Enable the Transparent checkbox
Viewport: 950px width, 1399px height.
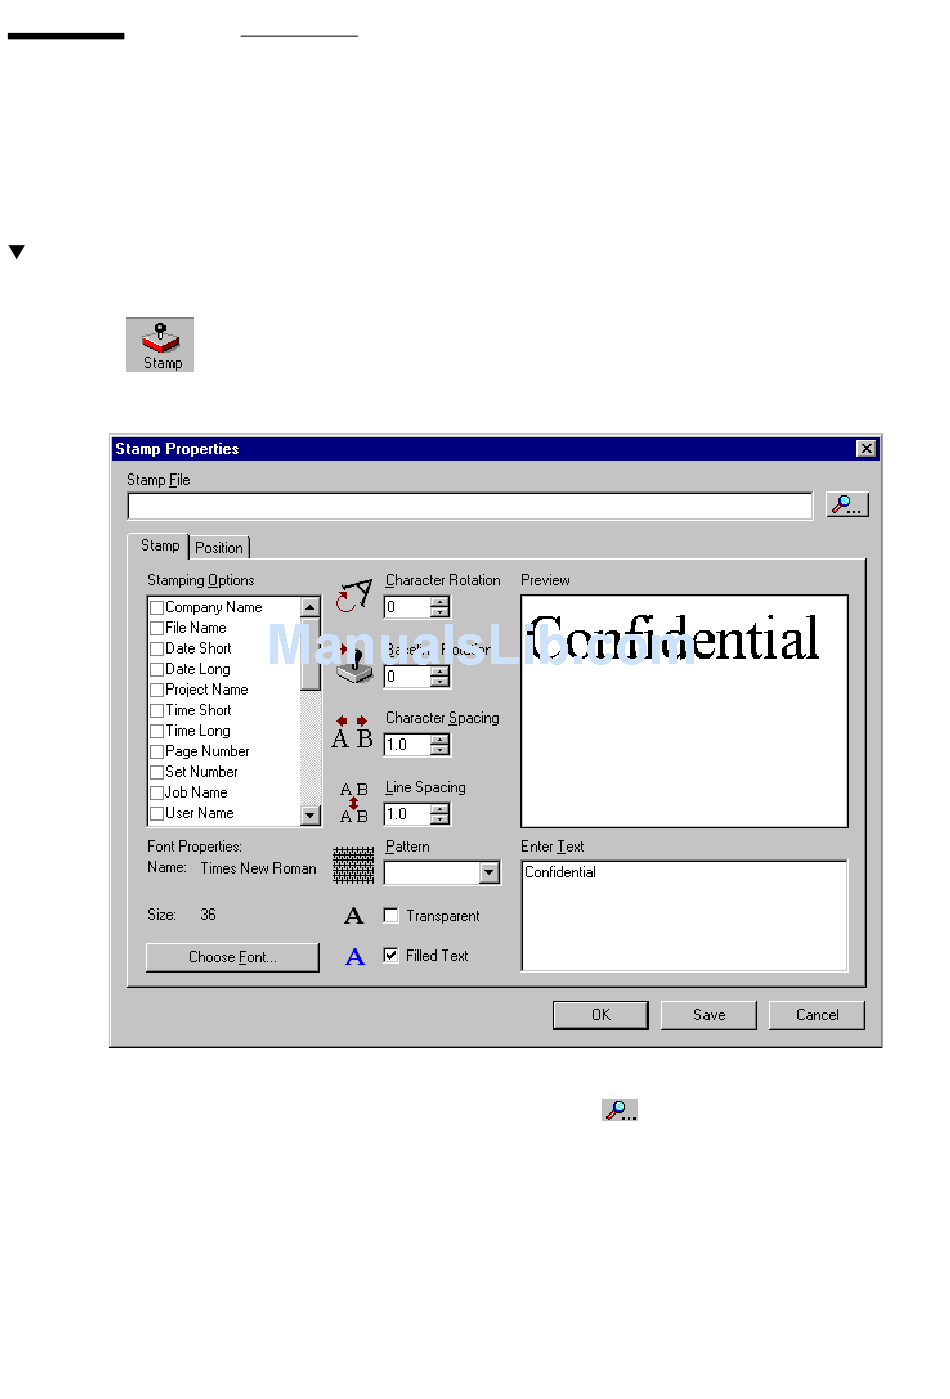coord(391,916)
